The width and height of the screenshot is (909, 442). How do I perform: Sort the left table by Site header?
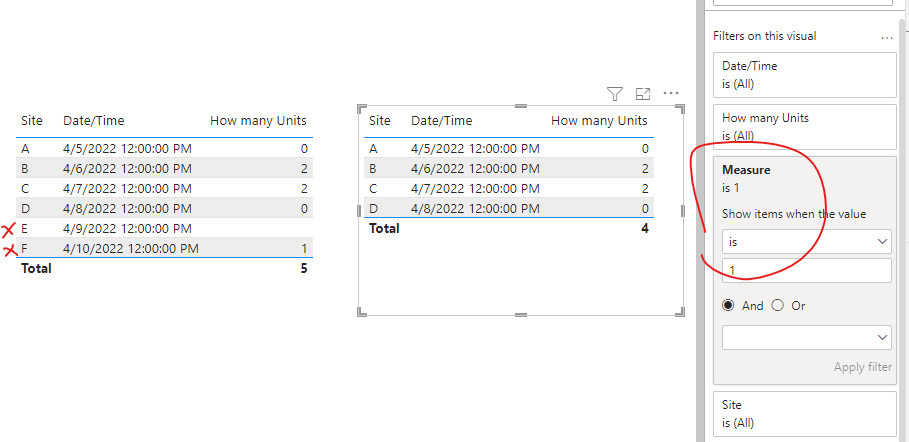click(x=32, y=121)
